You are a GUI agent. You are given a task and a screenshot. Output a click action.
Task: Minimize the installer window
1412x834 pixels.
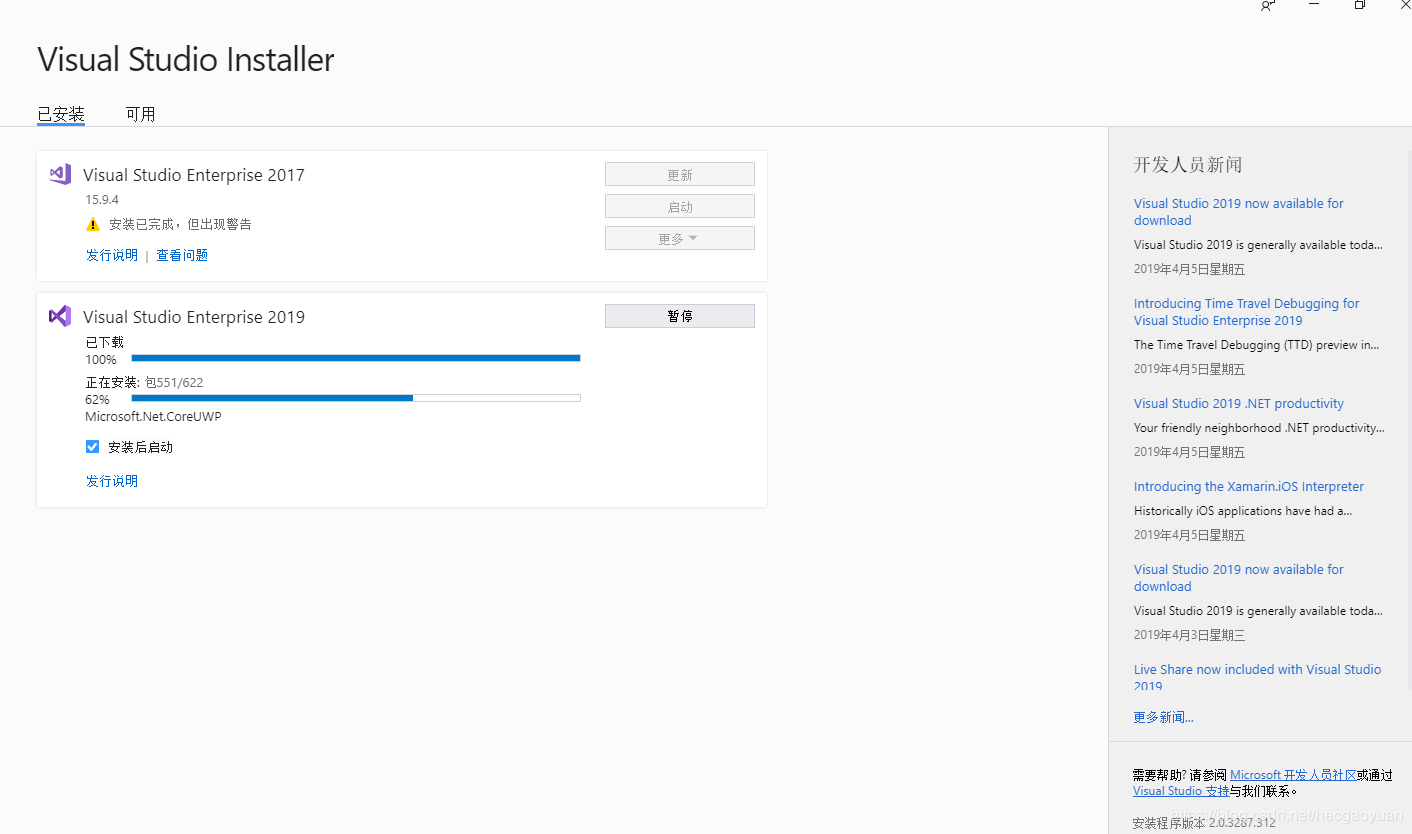[x=1314, y=5]
